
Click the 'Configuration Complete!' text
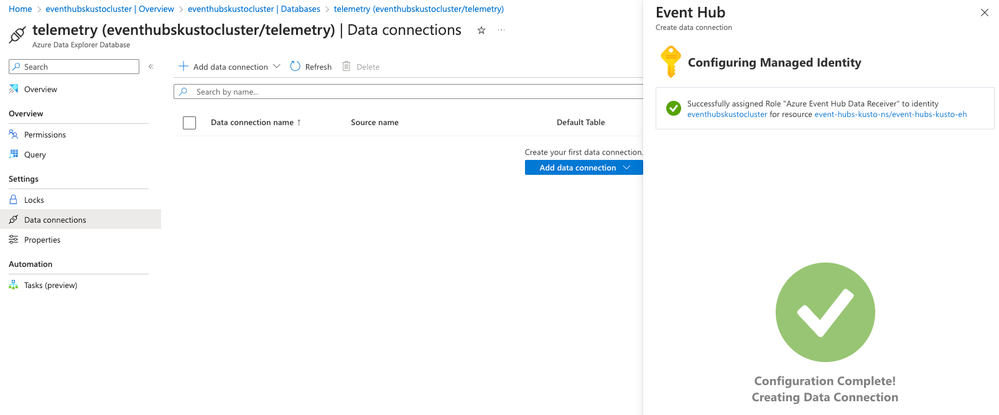[824, 381]
